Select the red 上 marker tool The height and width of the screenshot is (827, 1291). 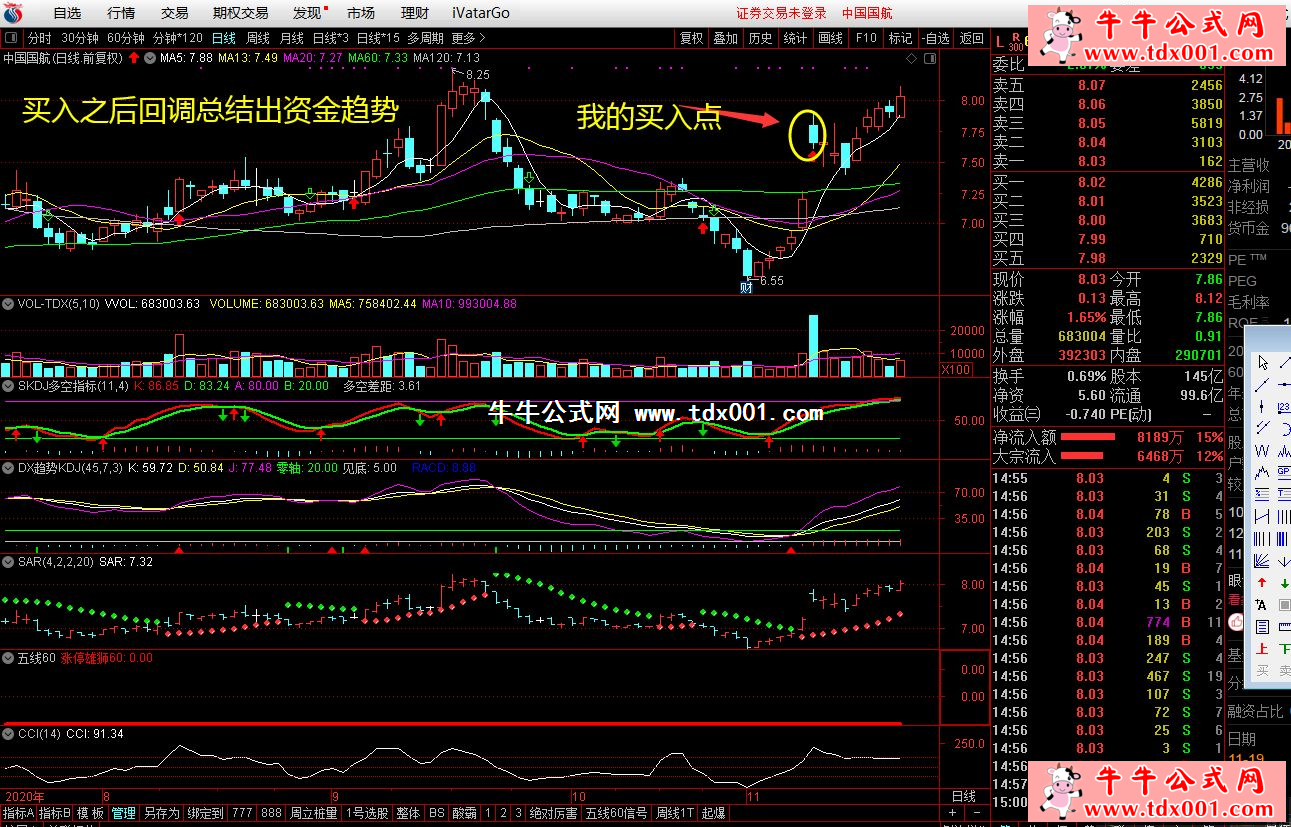(x=1262, y=649)
